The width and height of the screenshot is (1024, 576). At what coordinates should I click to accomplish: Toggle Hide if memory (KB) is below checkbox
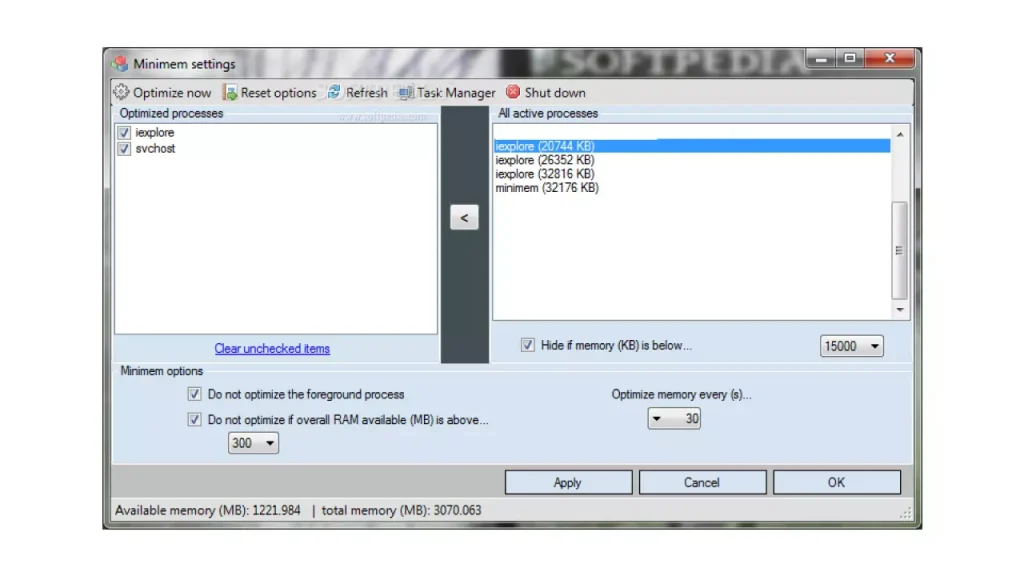point(528,345)
